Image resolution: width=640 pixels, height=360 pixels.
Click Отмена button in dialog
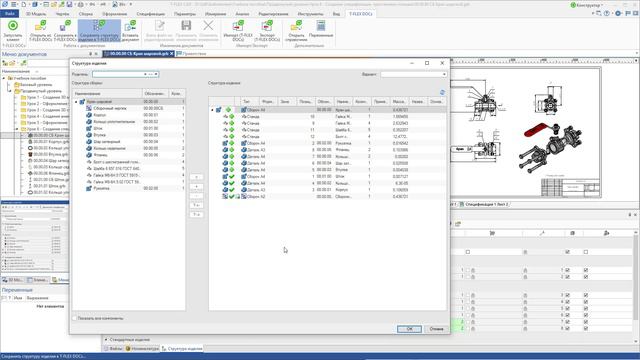coord(436,329)
